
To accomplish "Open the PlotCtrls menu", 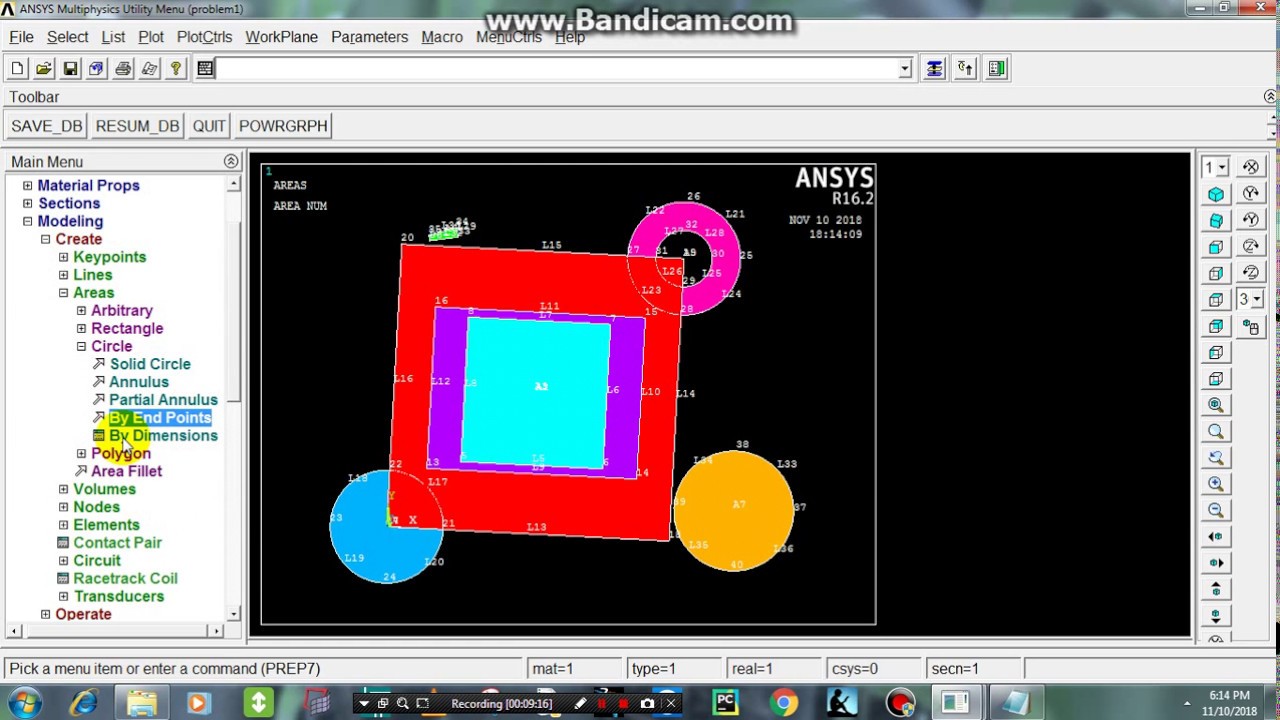I will pyautogui.click(x=204, y=37).
